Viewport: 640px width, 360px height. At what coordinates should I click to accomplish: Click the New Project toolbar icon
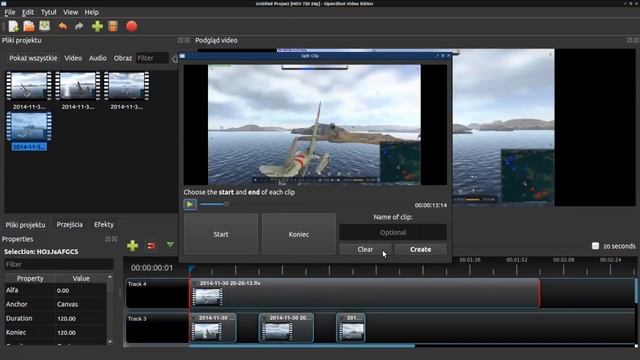[x=13, y=27]
